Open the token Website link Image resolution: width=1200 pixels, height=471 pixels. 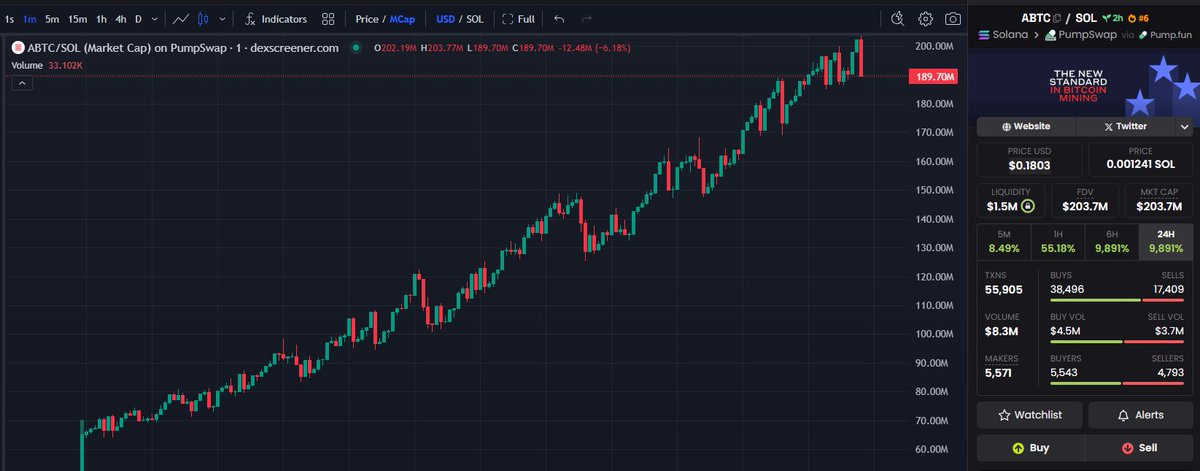[x=1027, y=126]
